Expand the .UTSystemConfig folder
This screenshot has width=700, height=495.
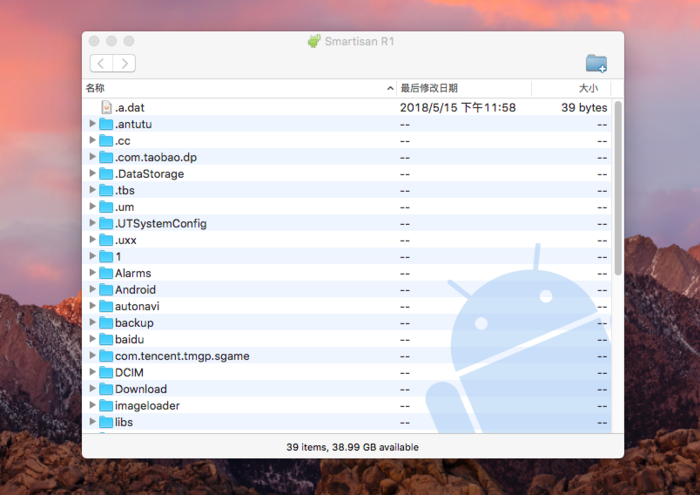tap(92, 222)
